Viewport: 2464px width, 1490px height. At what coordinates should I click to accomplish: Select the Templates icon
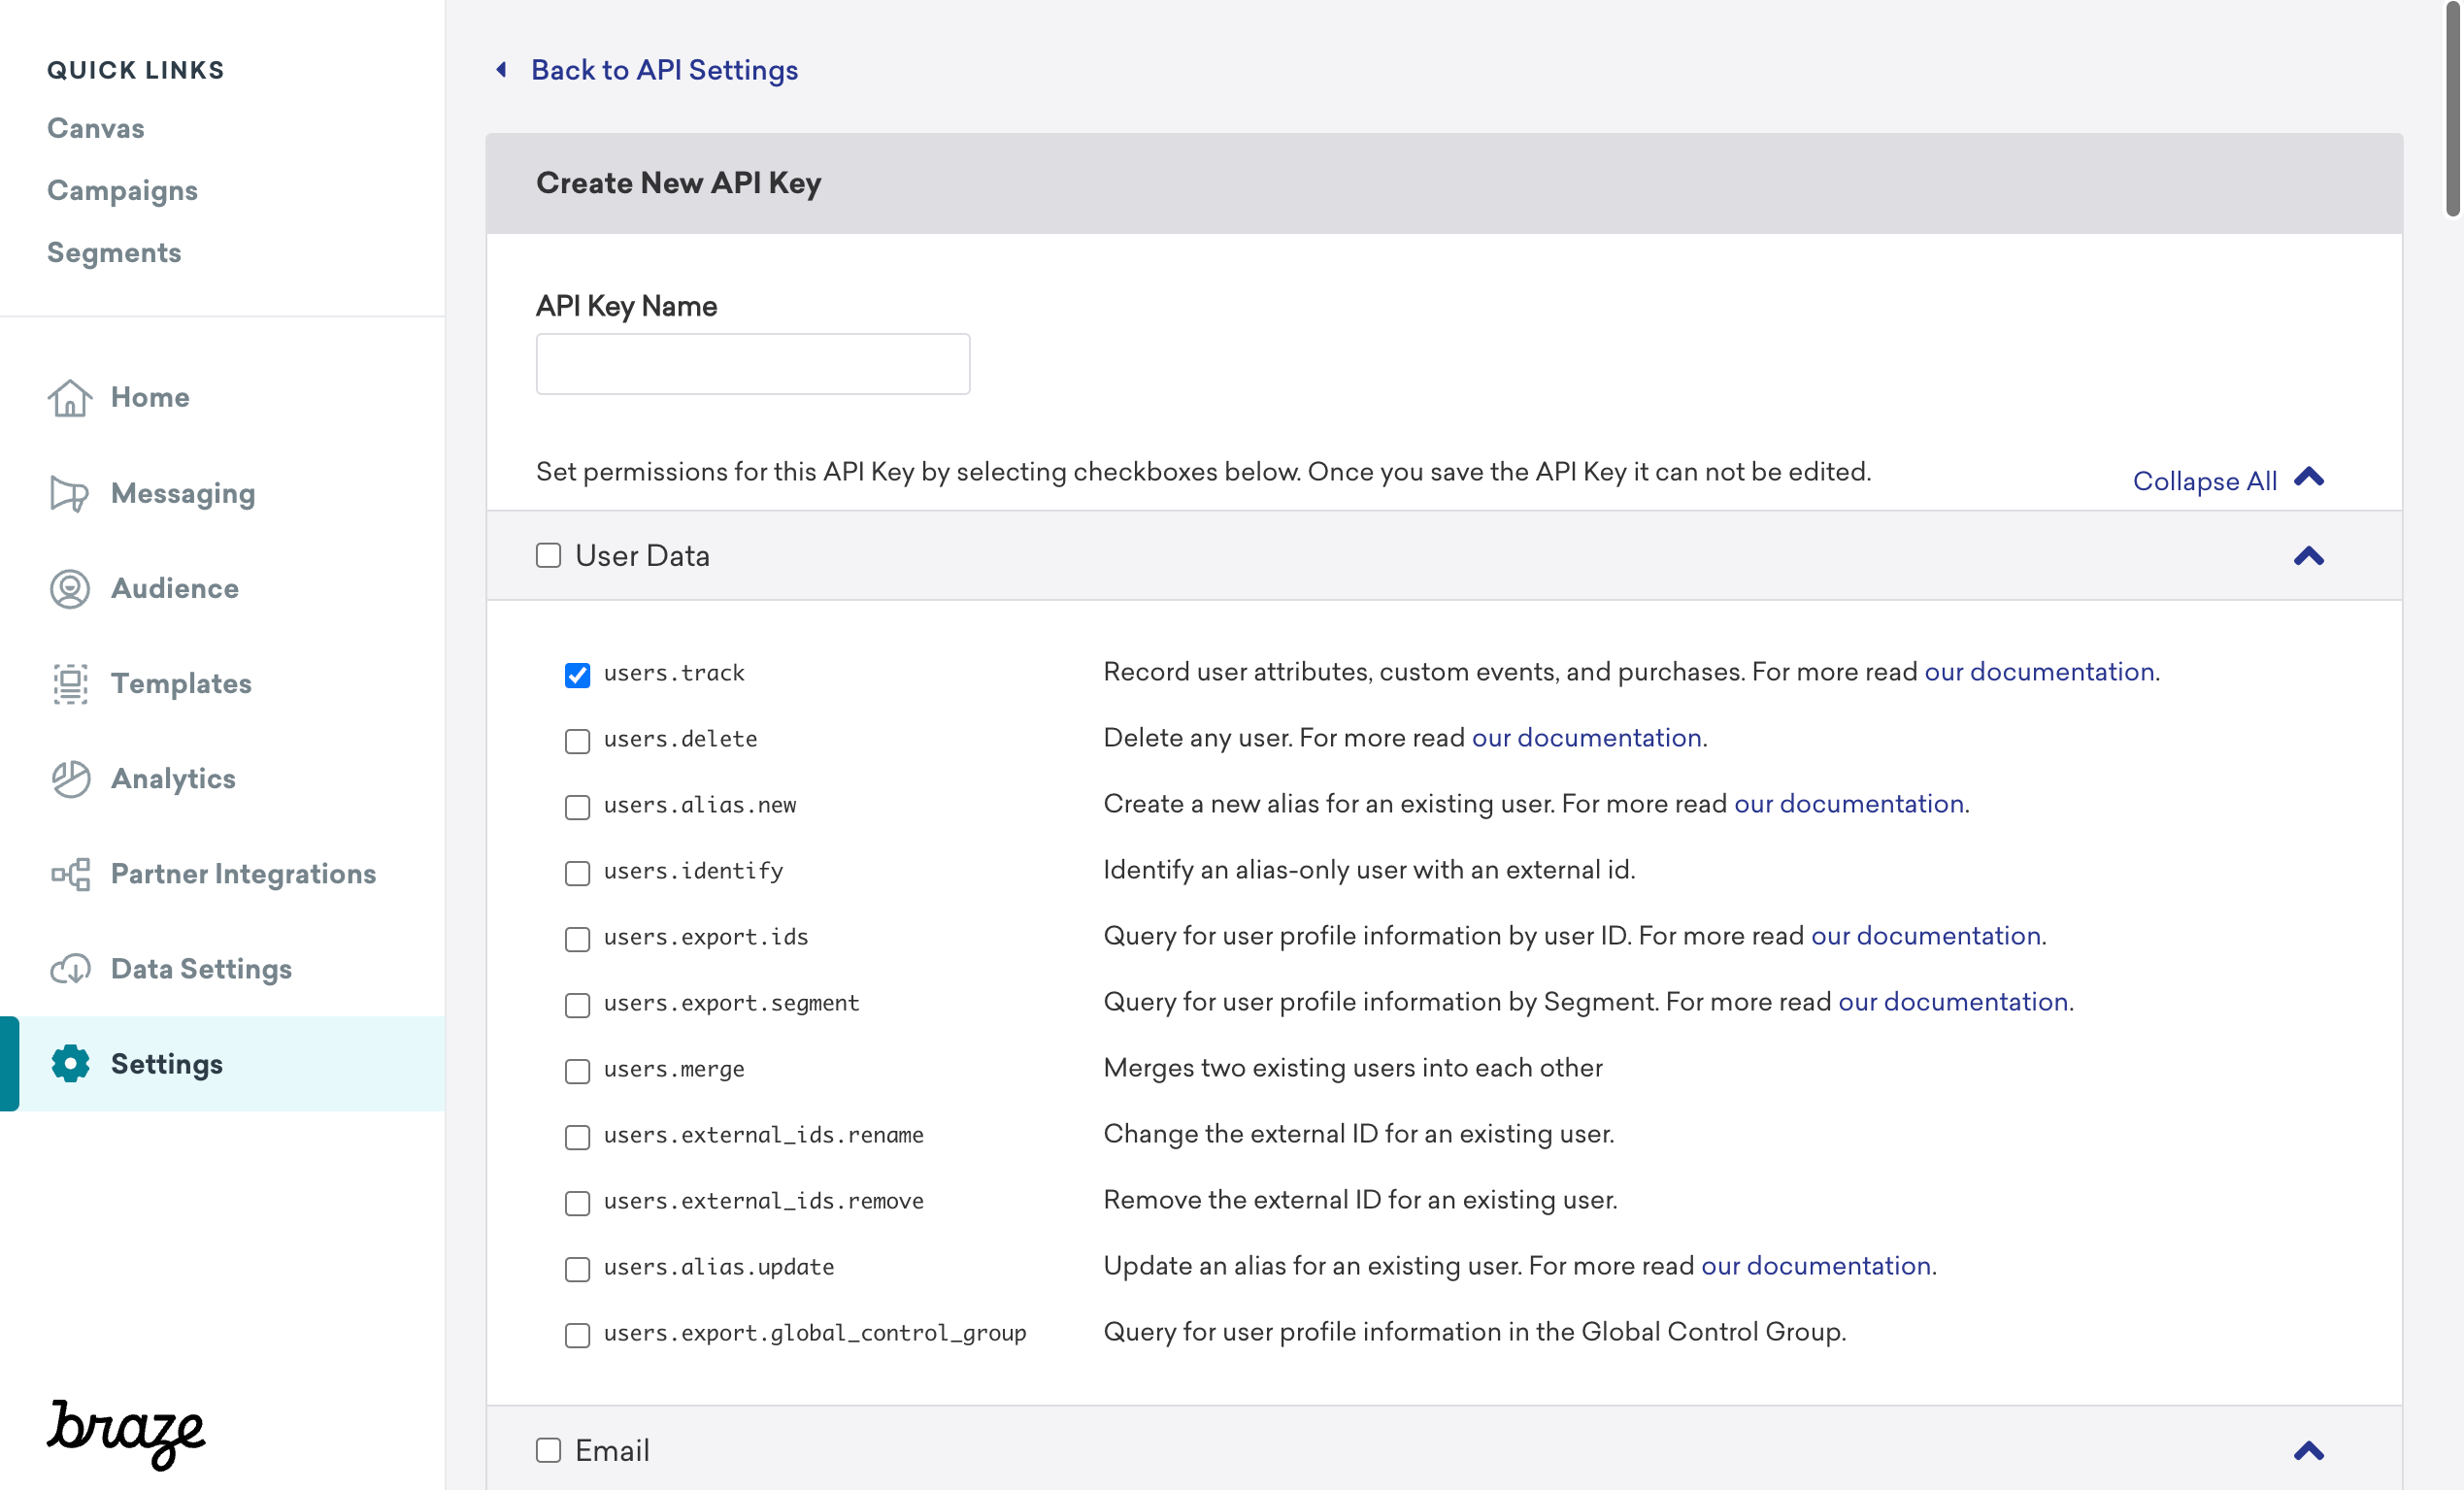click(69, 683)
